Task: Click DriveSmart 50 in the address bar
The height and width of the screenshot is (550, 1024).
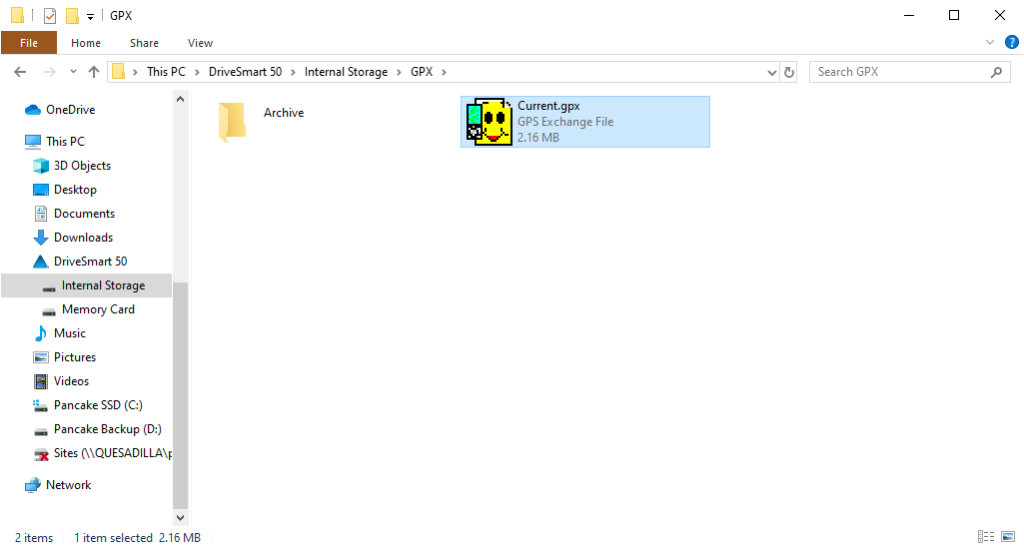Action: pyautogui.click(x=246, y=72)
